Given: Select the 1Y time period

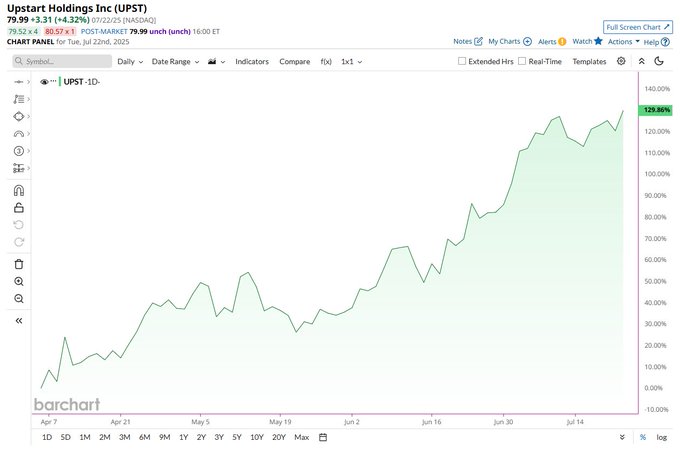Looking at the screenshot, I should pyautogui.click(x=183, y=437).
